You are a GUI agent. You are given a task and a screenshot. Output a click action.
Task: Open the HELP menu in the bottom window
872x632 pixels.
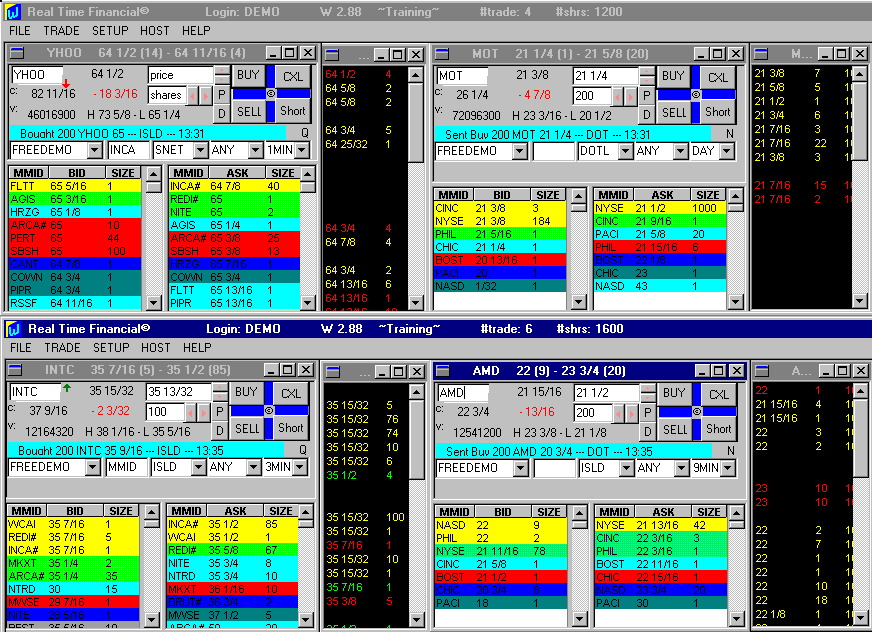coord(197,348)
